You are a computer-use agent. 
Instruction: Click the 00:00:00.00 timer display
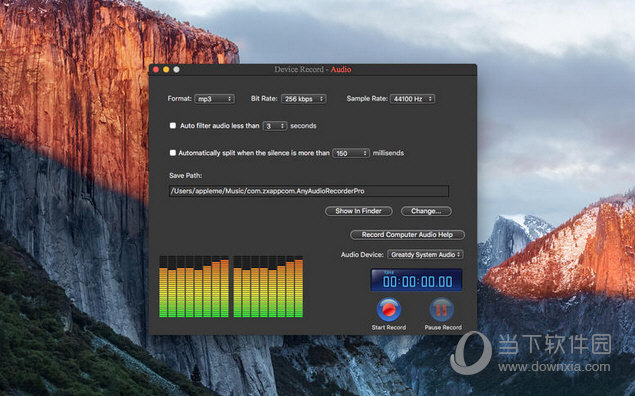[x=416, y=280]
